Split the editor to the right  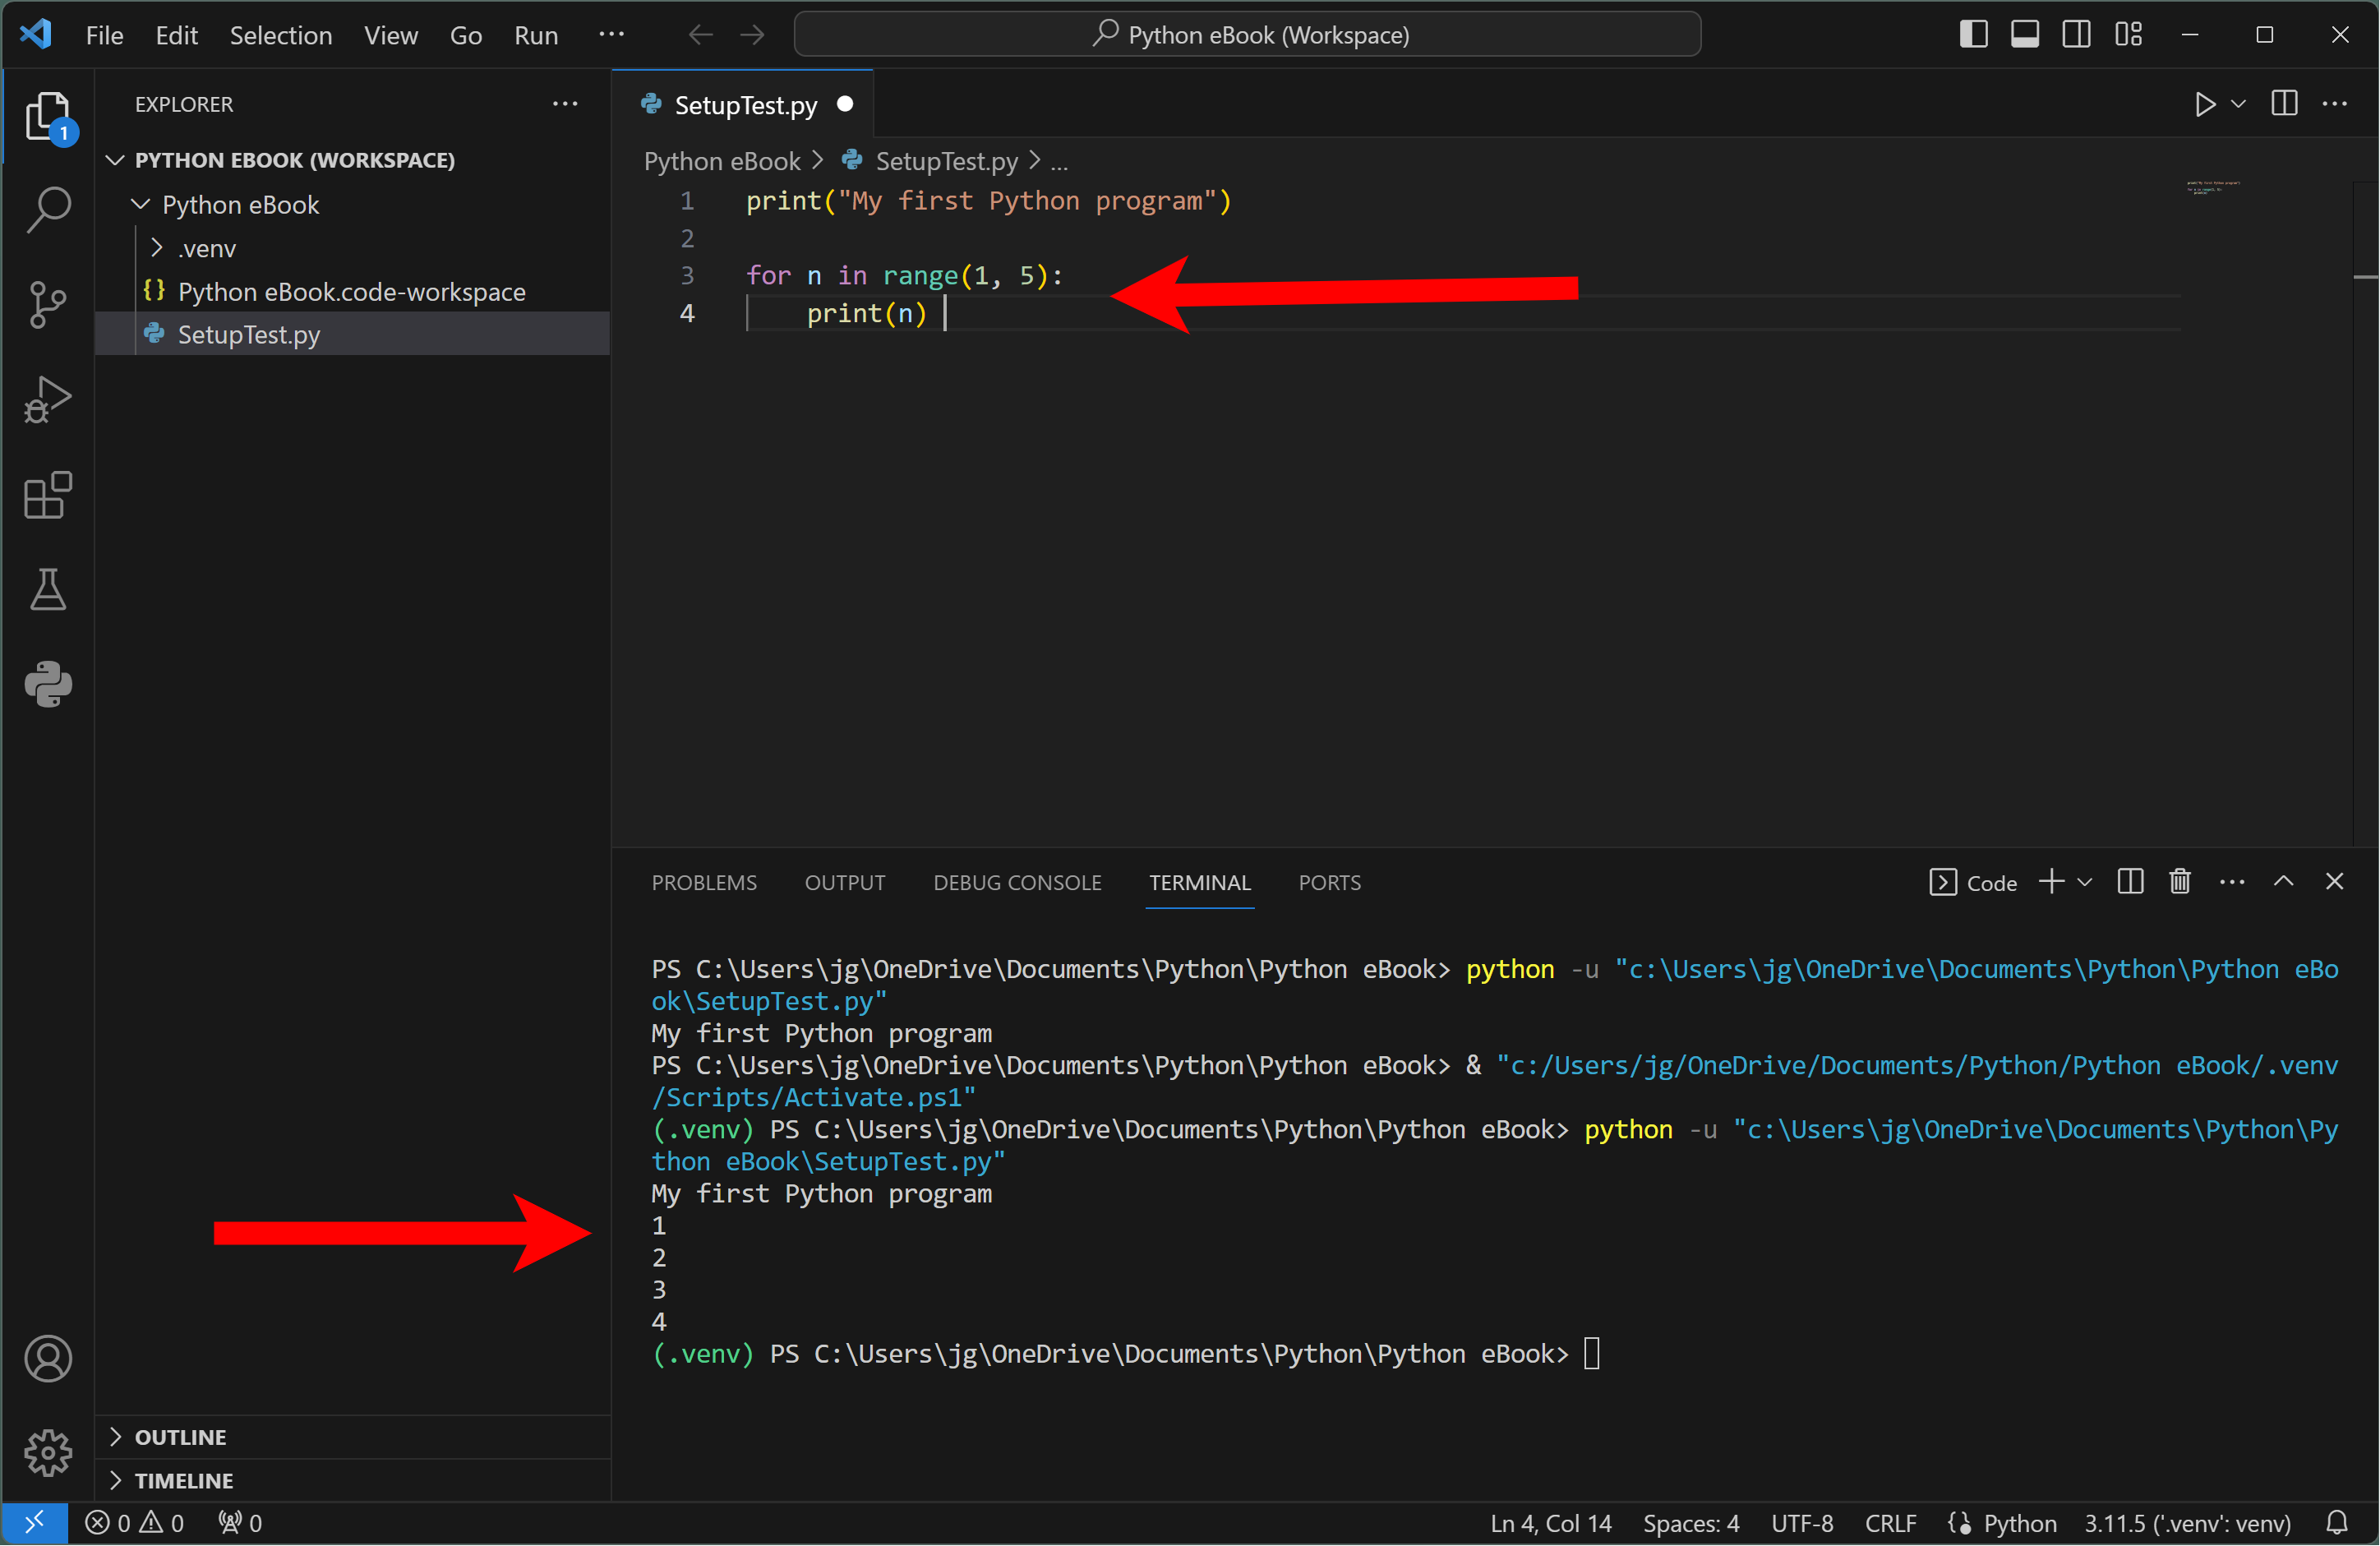tap(2285, 104)
